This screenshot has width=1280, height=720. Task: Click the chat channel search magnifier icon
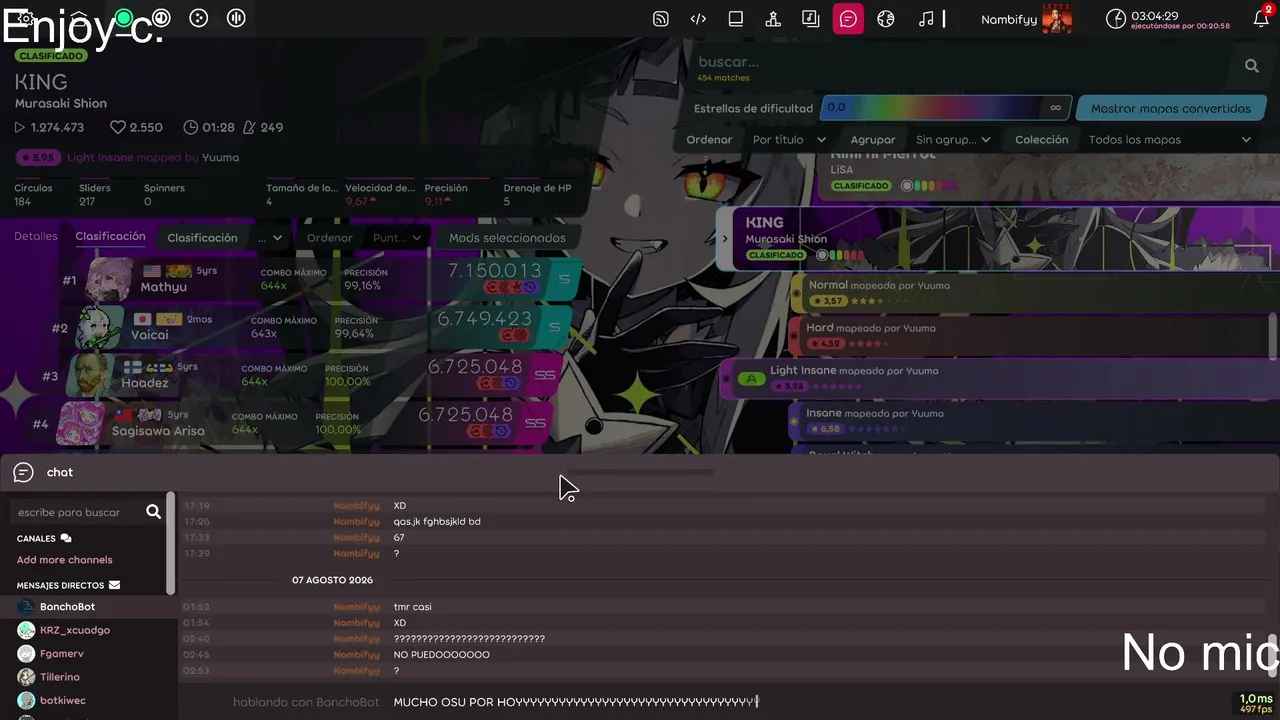click(x=153, y=512)
